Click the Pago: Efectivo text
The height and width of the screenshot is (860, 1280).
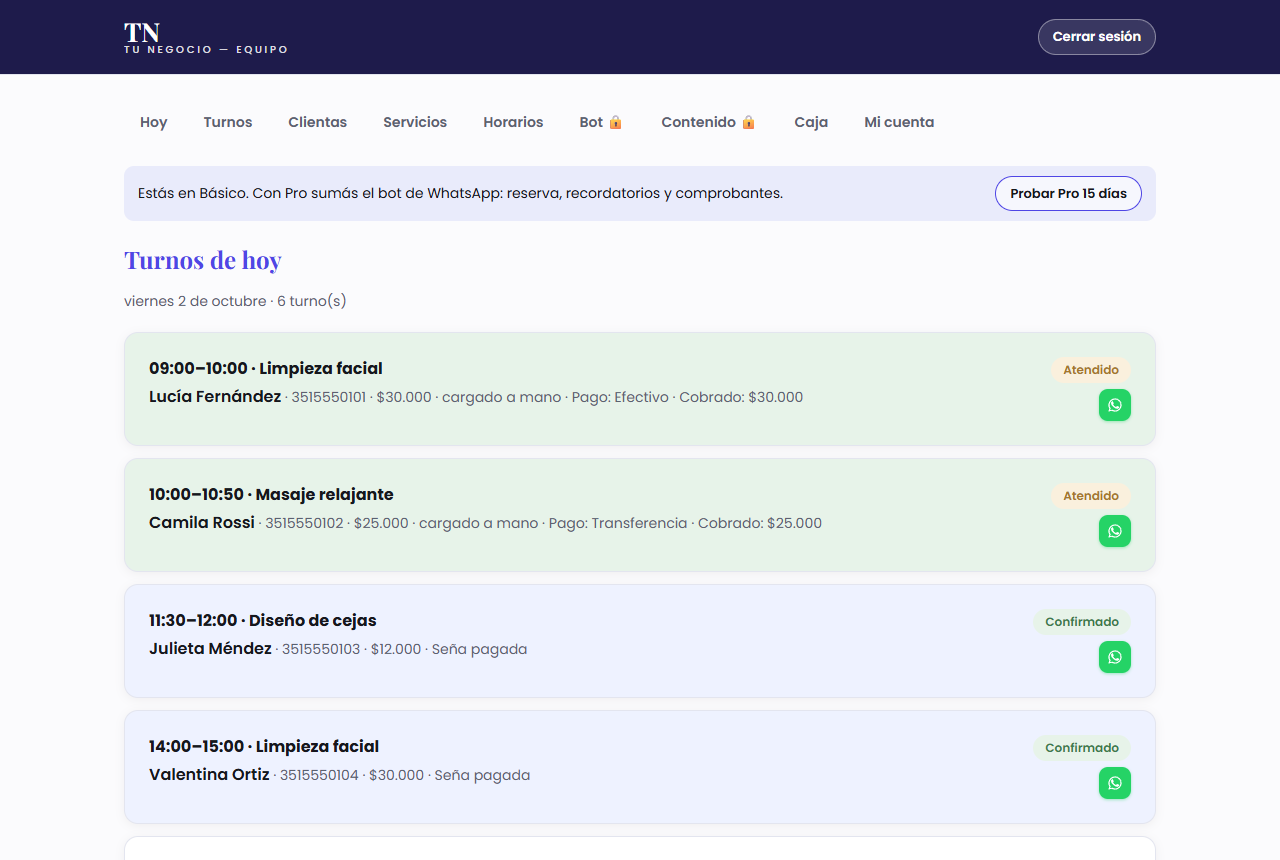click(620, 397)
